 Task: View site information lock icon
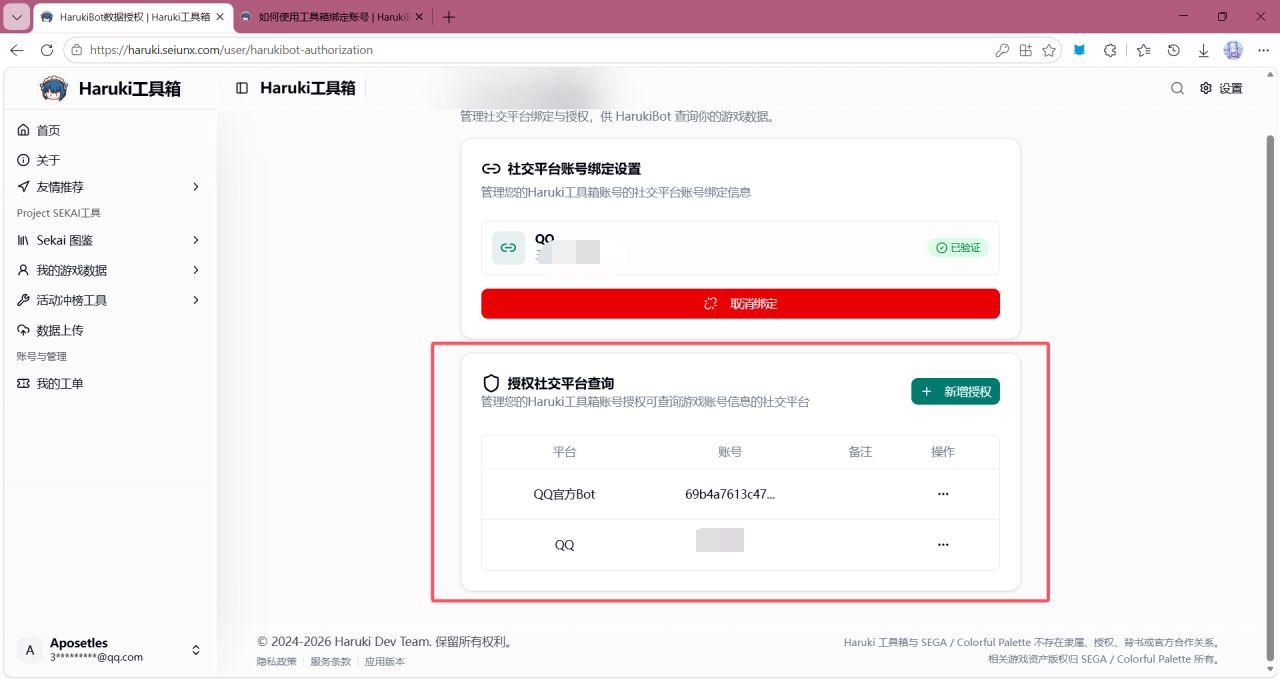click(x=77, y=50)
